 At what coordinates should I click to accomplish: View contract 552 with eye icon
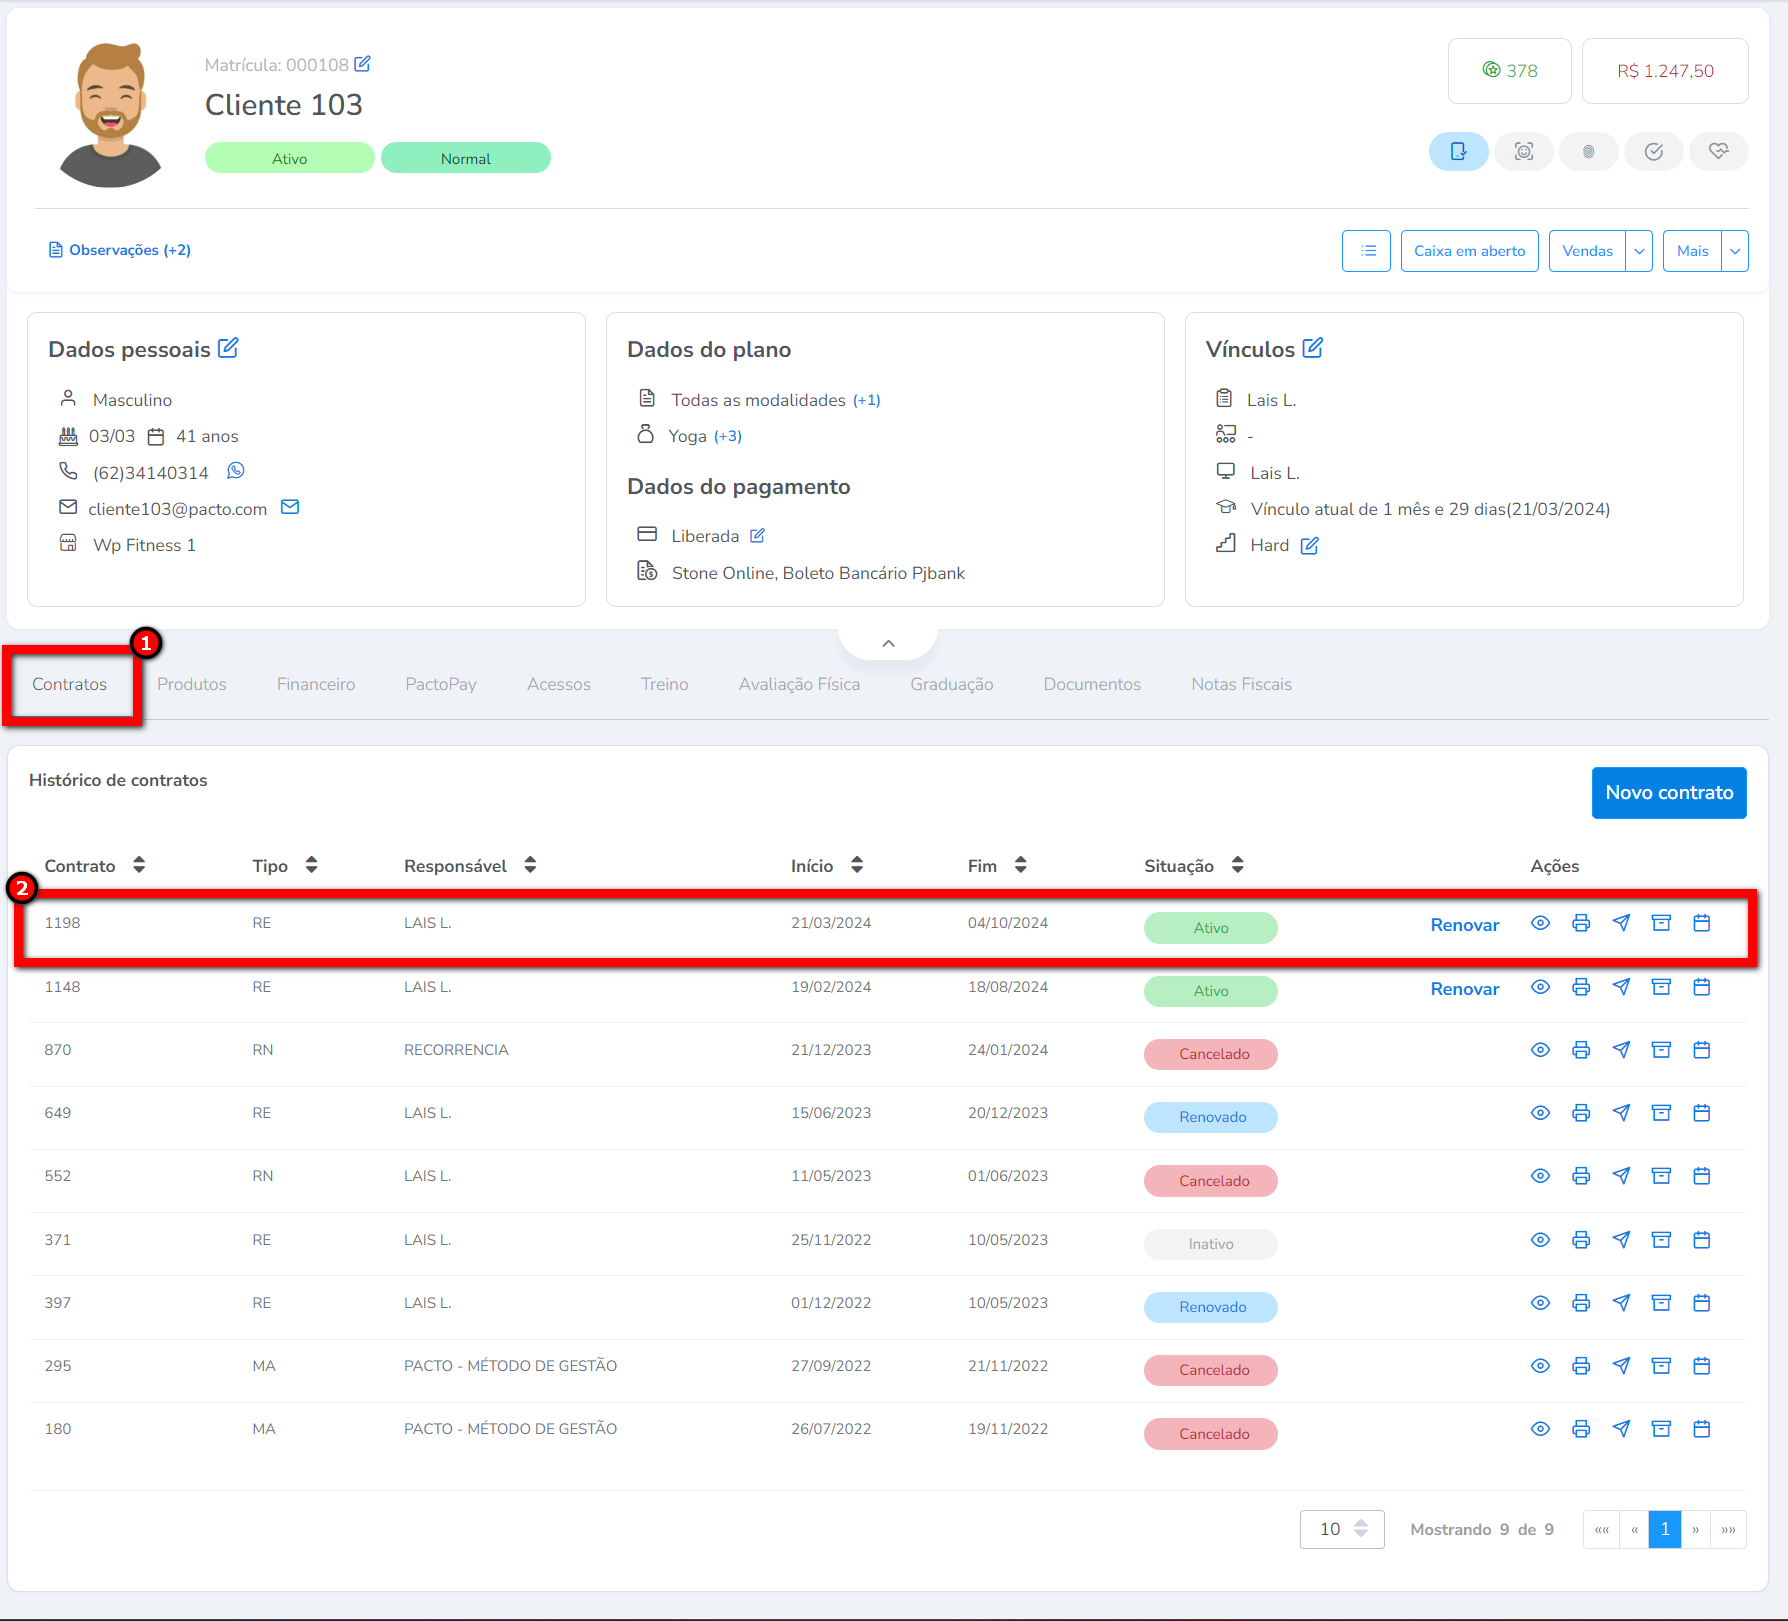[1540, 1176]
